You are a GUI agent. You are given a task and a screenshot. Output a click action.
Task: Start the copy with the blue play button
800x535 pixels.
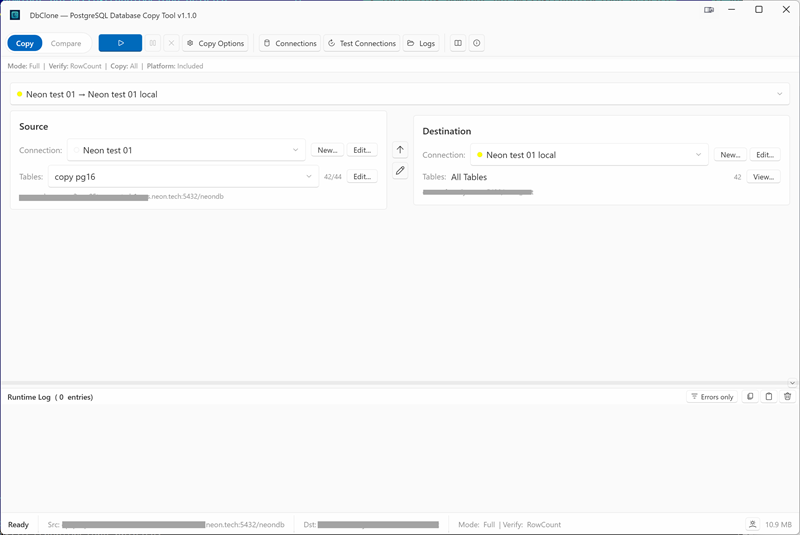coord(120,43)
